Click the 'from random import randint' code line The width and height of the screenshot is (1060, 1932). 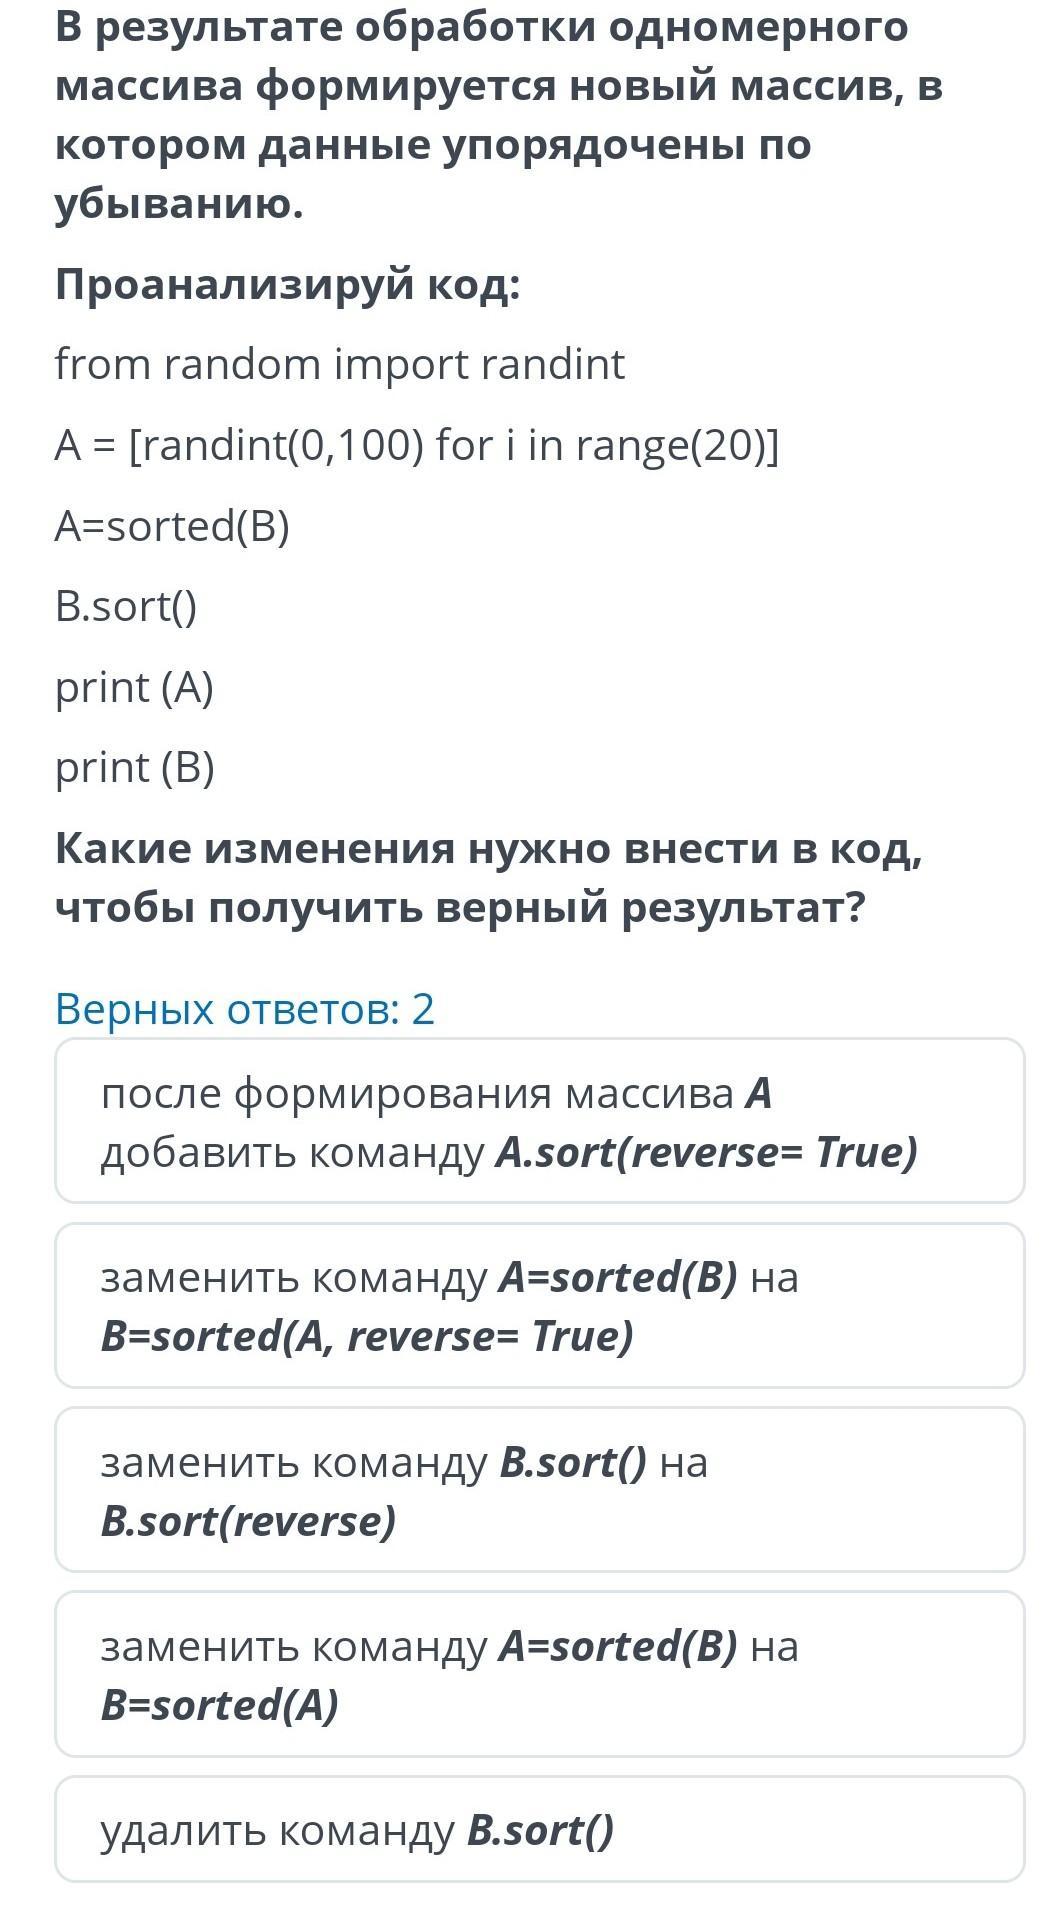[340, 364]
